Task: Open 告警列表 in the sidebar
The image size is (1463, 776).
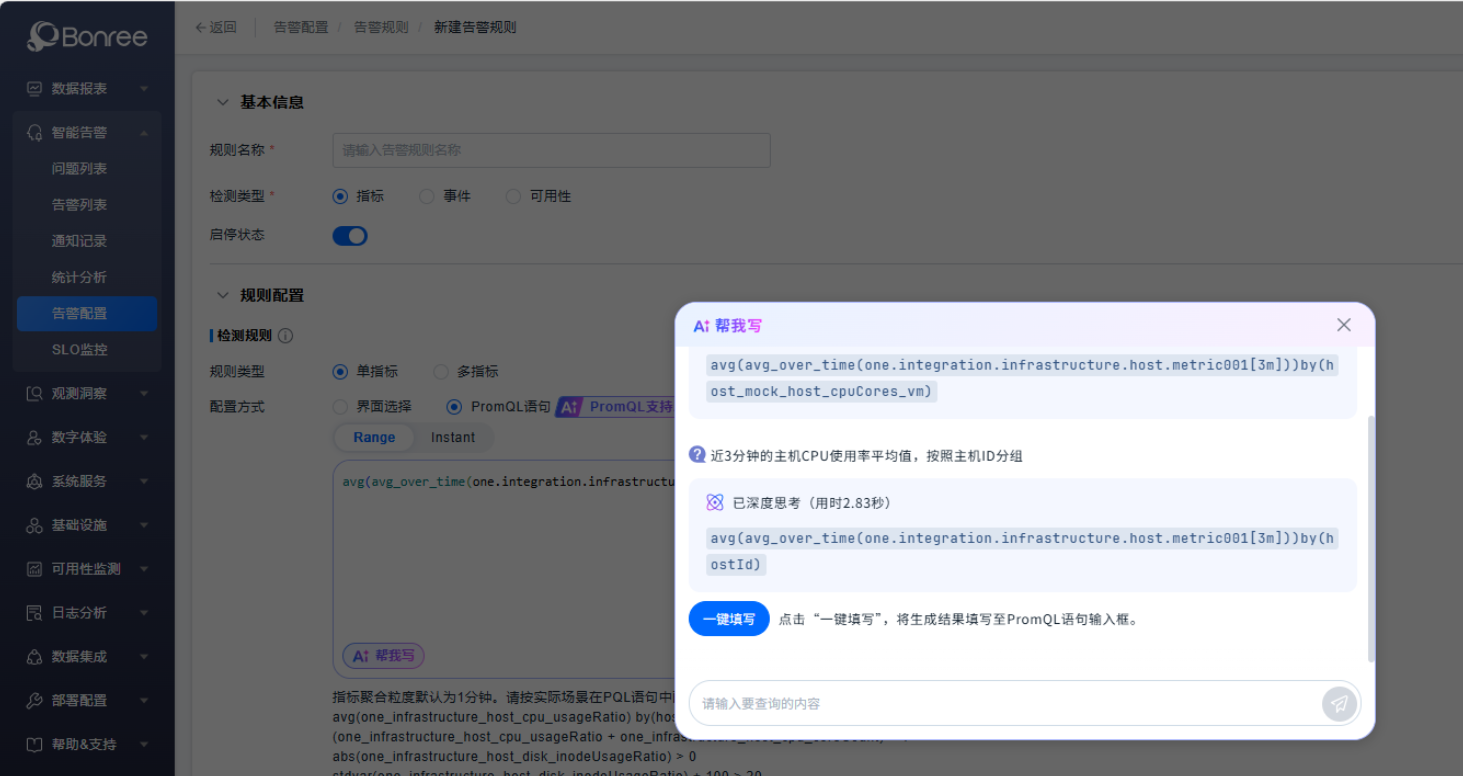Action: (79, 205)
